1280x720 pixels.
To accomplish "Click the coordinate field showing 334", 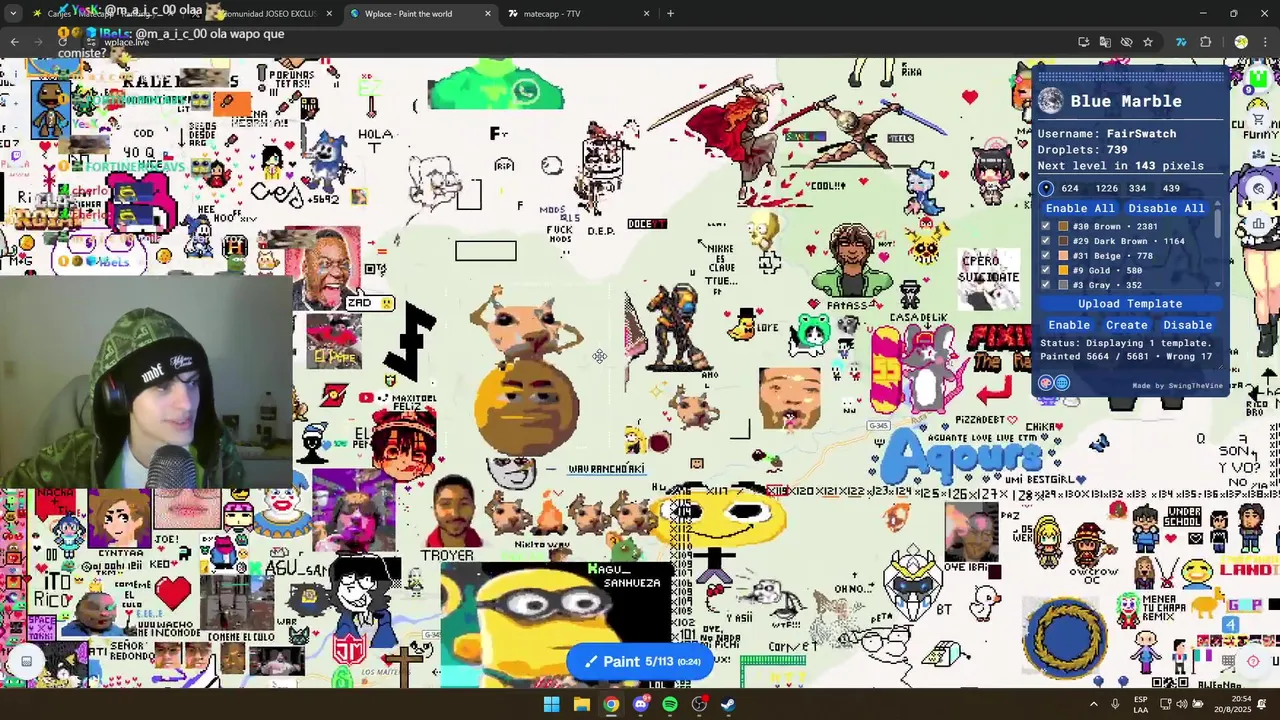I will tap(1138, 188).
